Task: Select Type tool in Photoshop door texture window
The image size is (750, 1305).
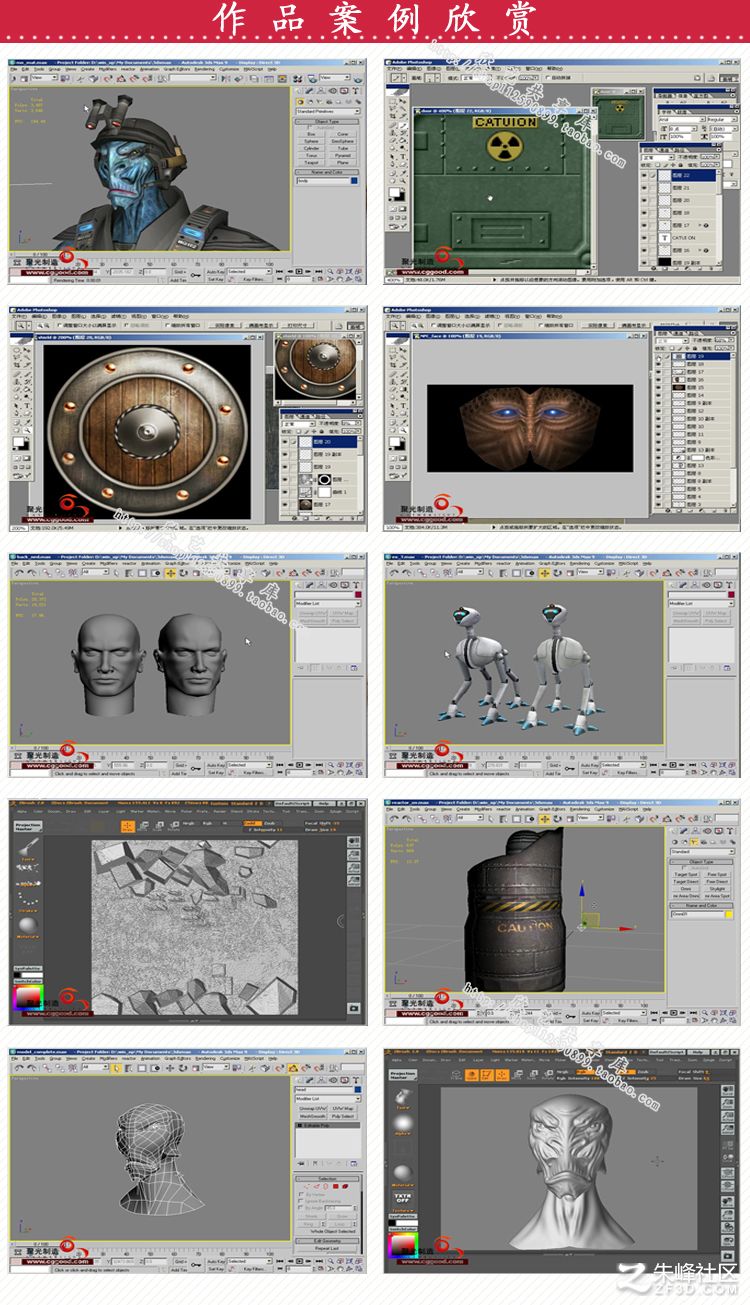Action: (403, 156)
